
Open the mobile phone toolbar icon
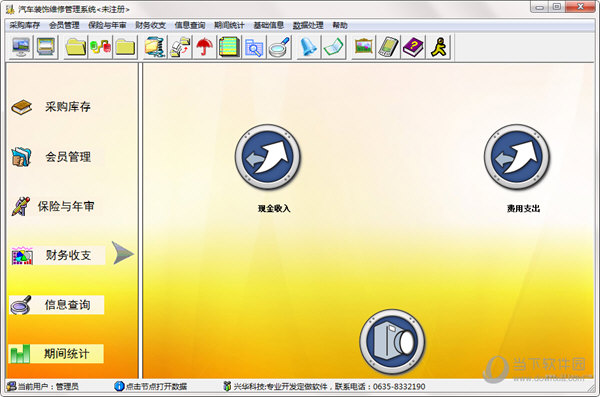click(x=388, y=47)
